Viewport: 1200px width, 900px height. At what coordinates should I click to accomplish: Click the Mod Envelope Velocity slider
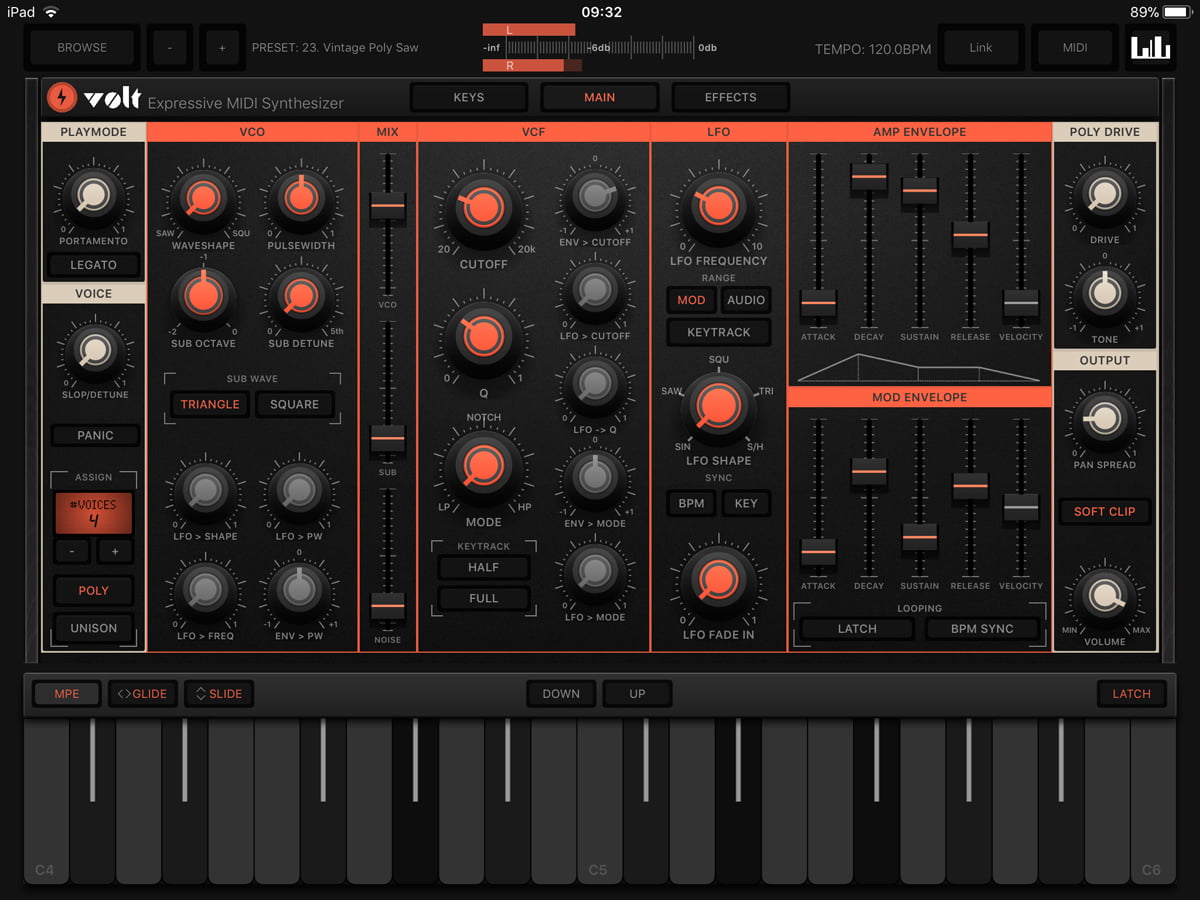pyautogui.click(x=1021, y=507)
